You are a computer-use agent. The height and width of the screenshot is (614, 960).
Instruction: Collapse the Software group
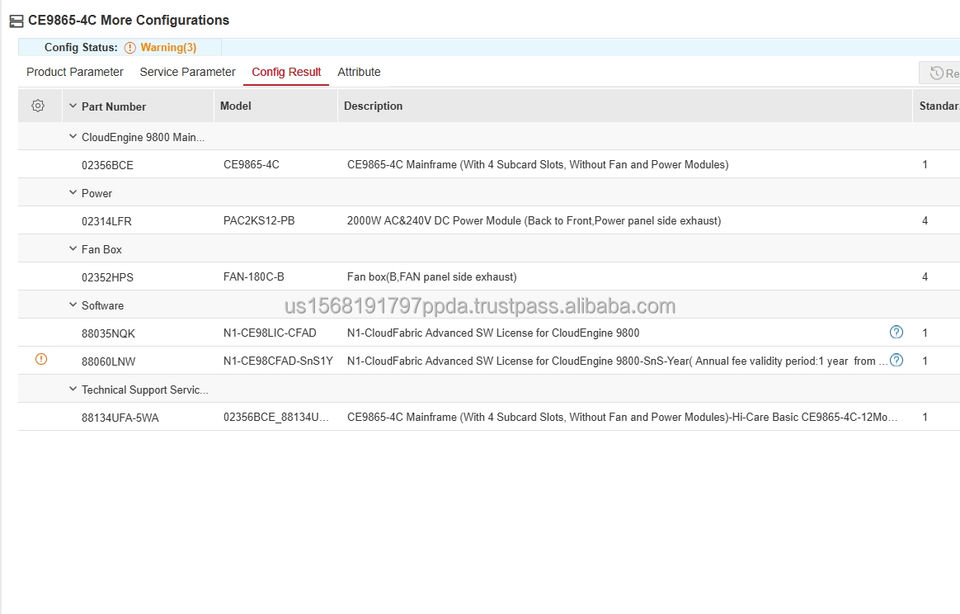(x=73, y=305)
